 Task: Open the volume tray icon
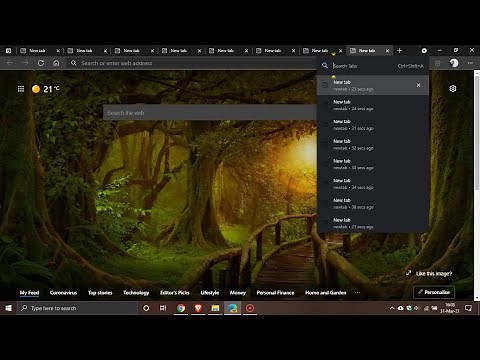[417, 308]
